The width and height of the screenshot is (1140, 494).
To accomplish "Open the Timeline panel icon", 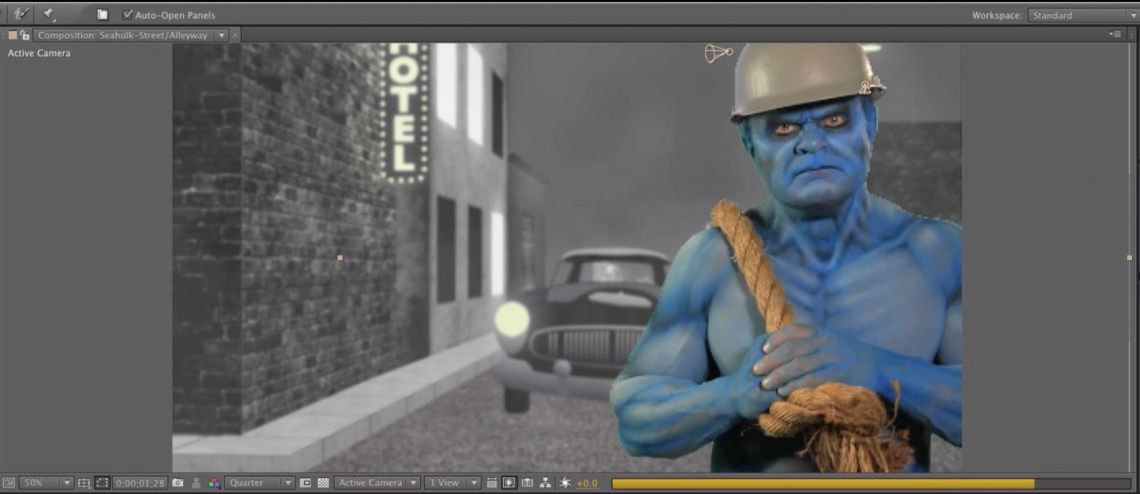I will click(528, 482).
